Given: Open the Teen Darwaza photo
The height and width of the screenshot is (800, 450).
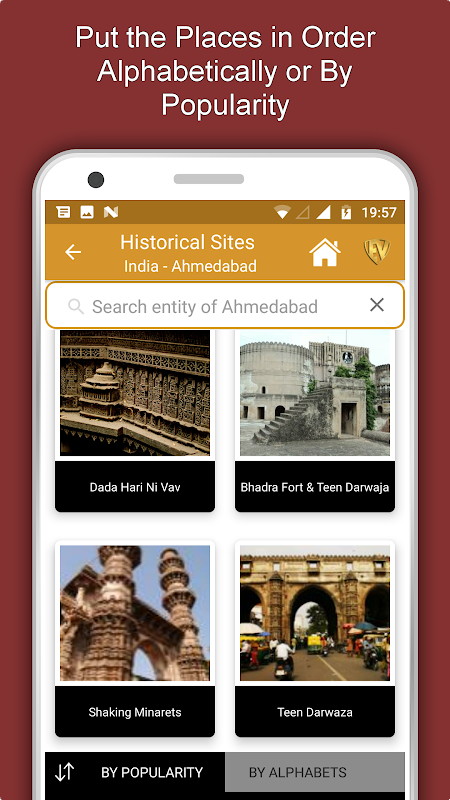Looking at the screenshot, I should click(x=315, y=613).
